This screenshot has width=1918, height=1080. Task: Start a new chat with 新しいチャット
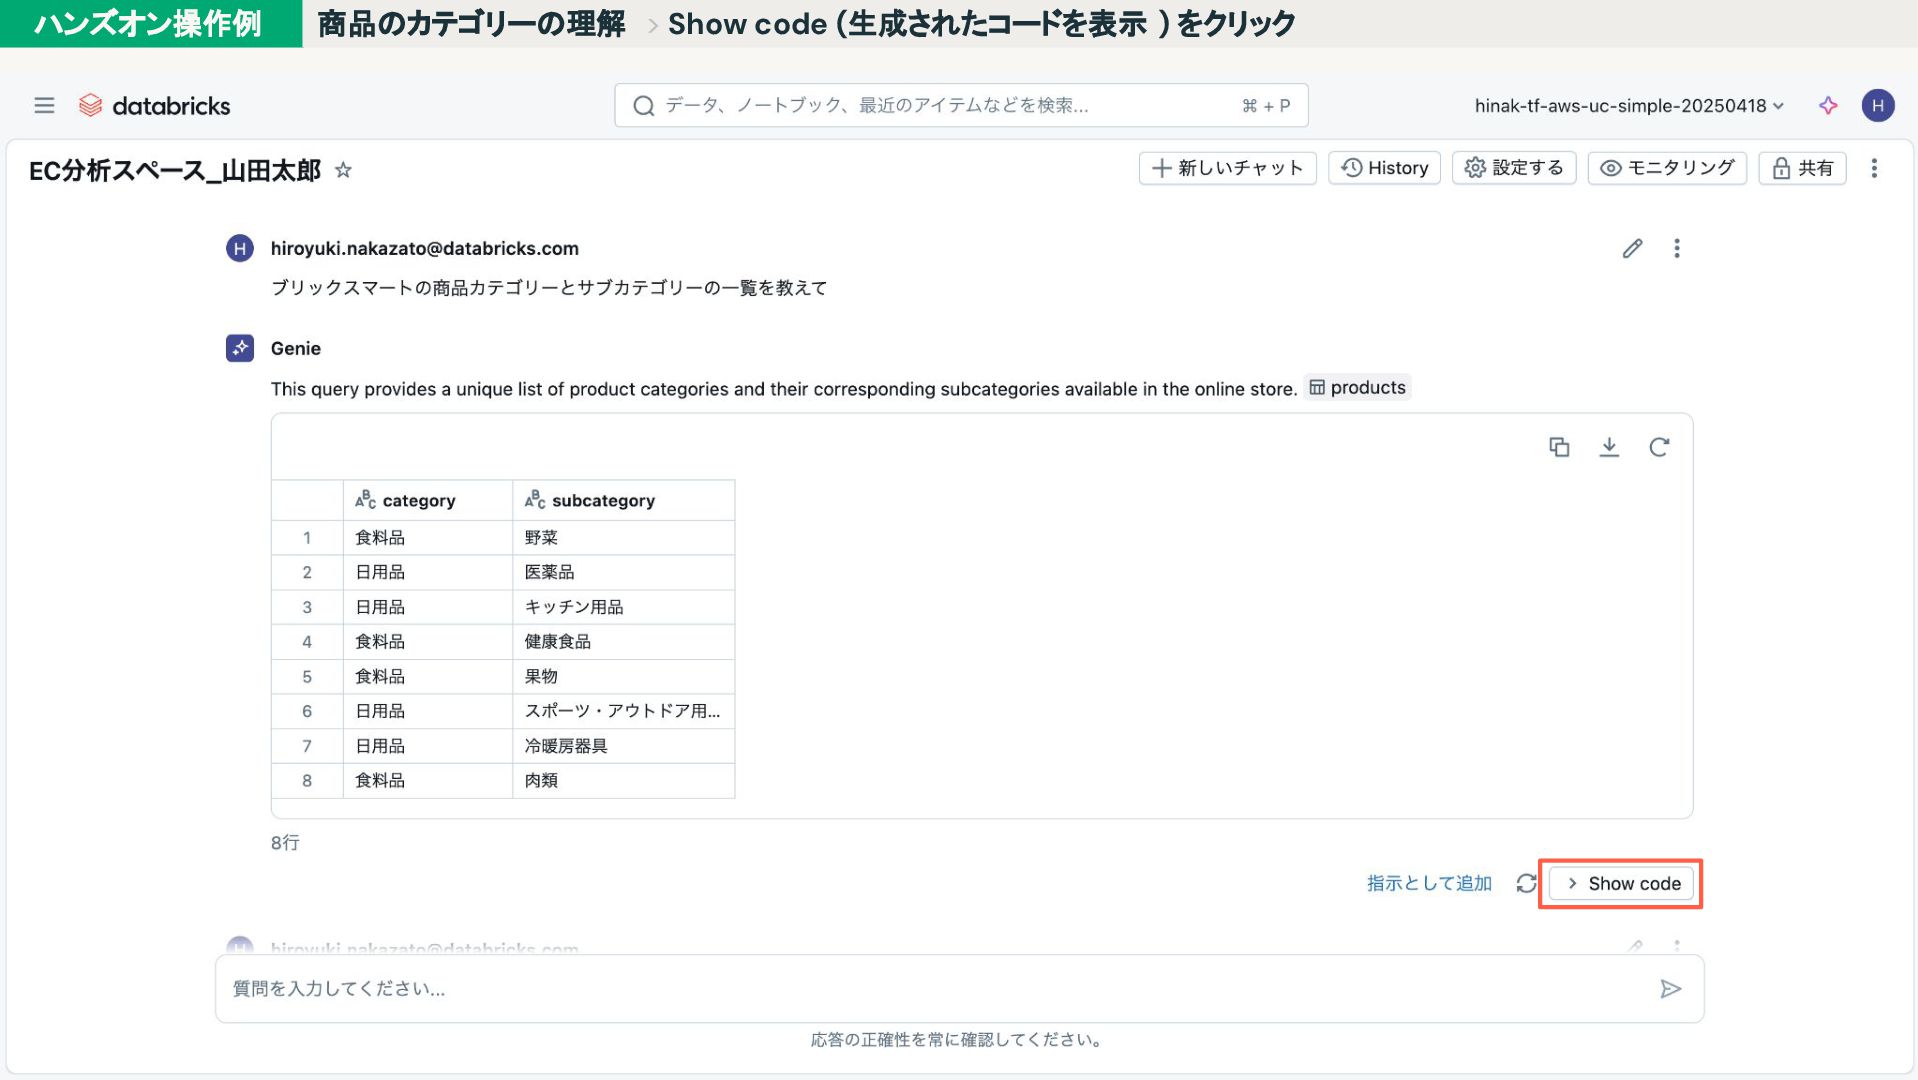[x=1227, y=168]
